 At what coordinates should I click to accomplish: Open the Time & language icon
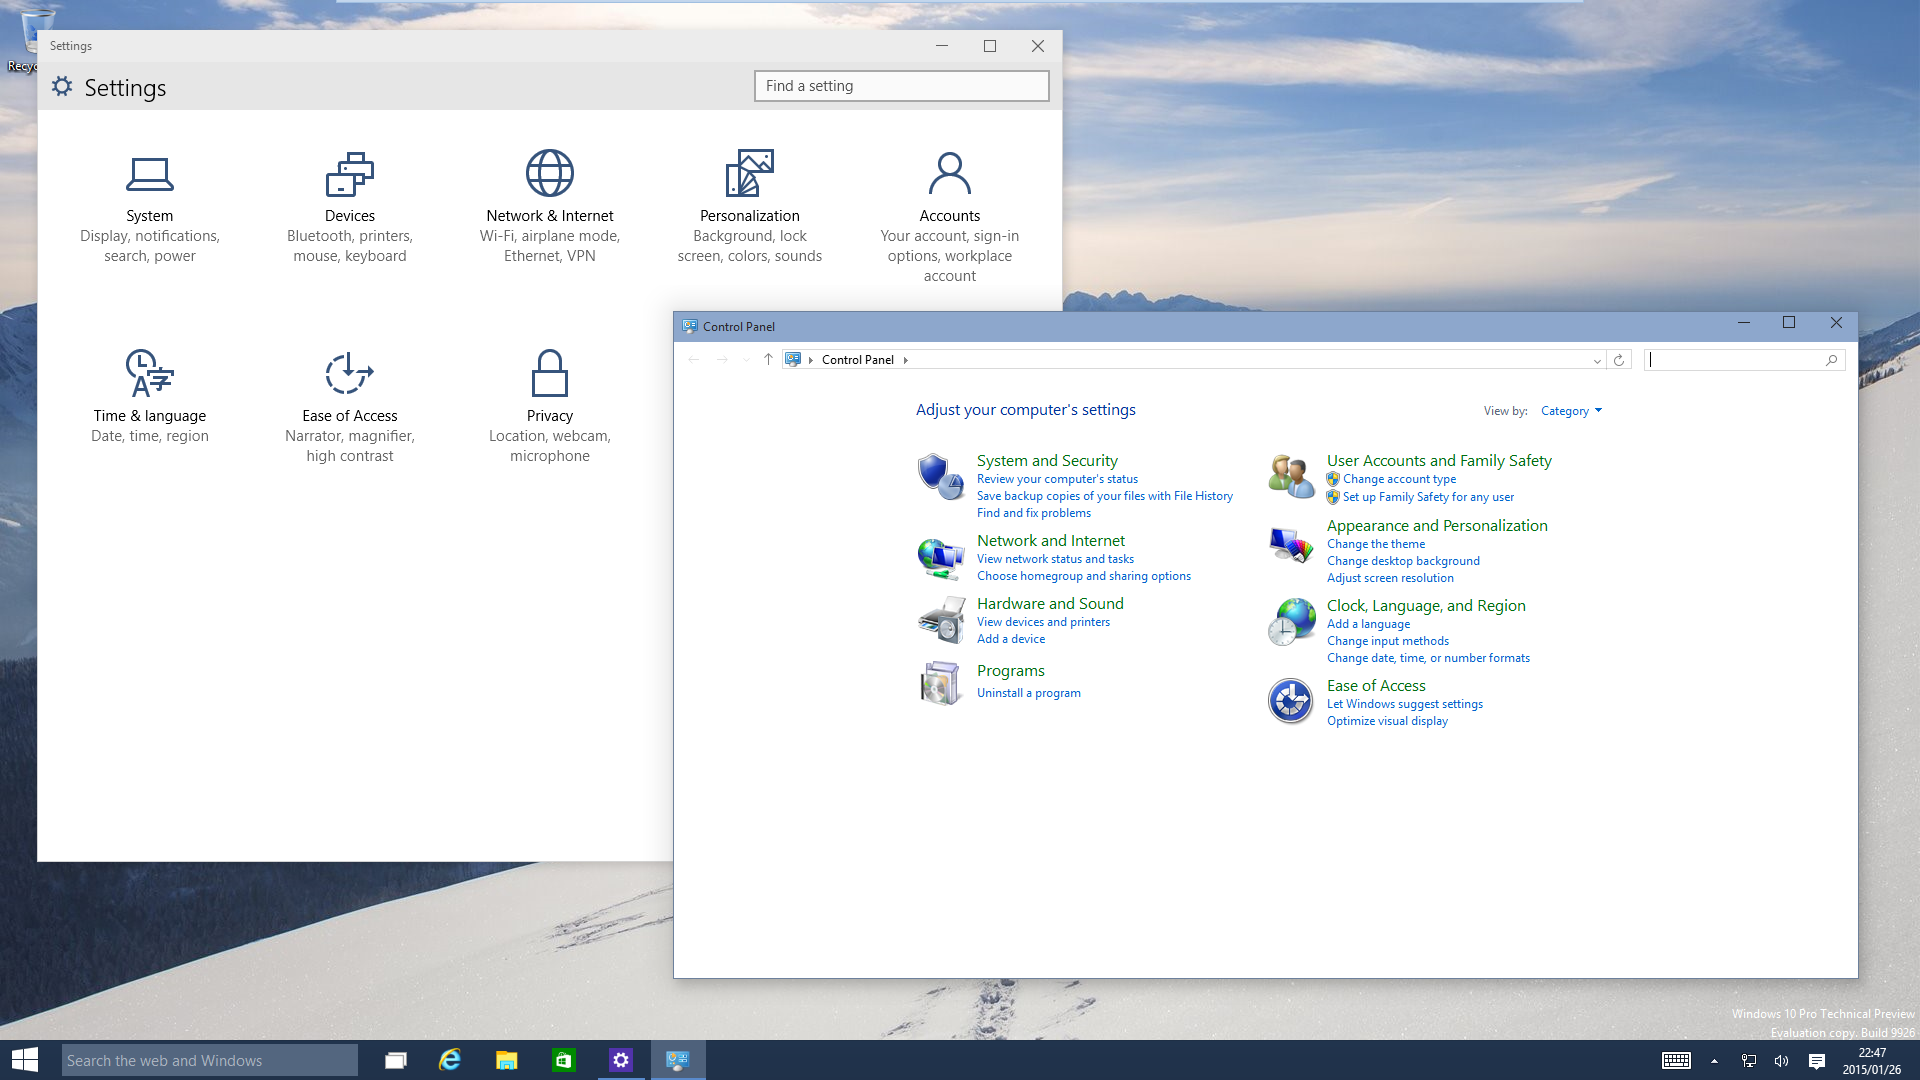150,373
